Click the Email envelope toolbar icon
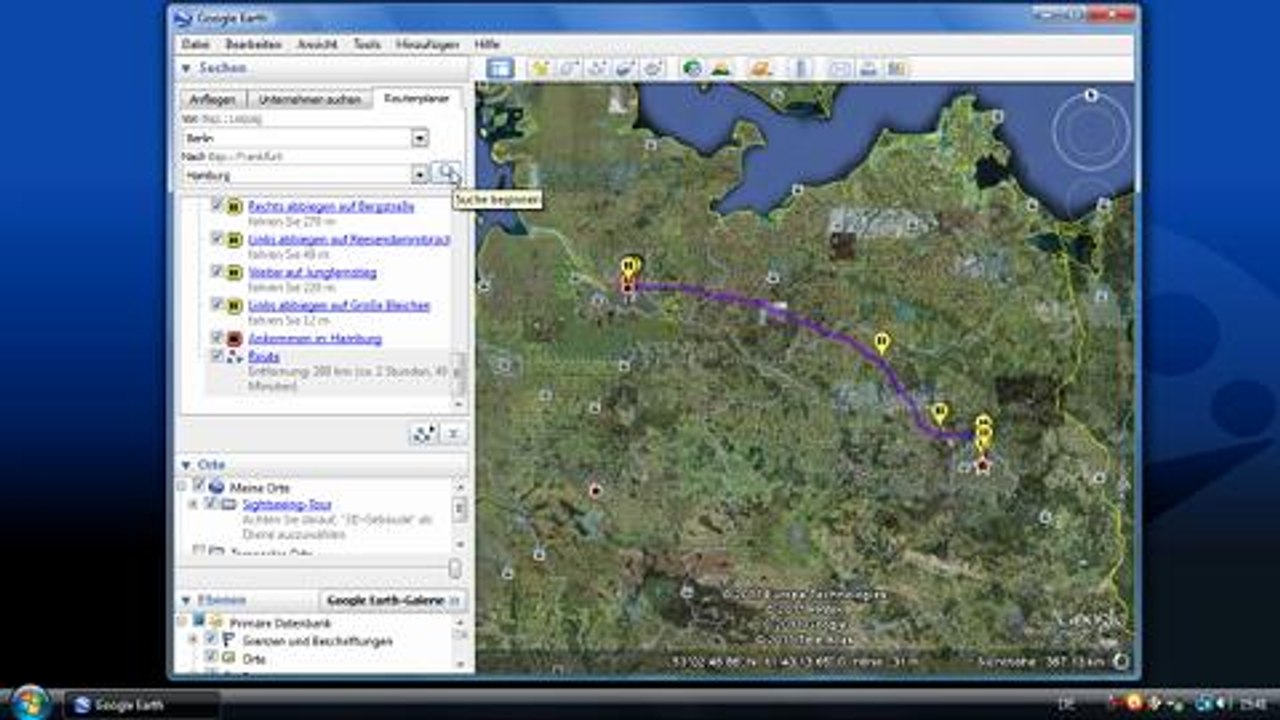 [840, 68]
